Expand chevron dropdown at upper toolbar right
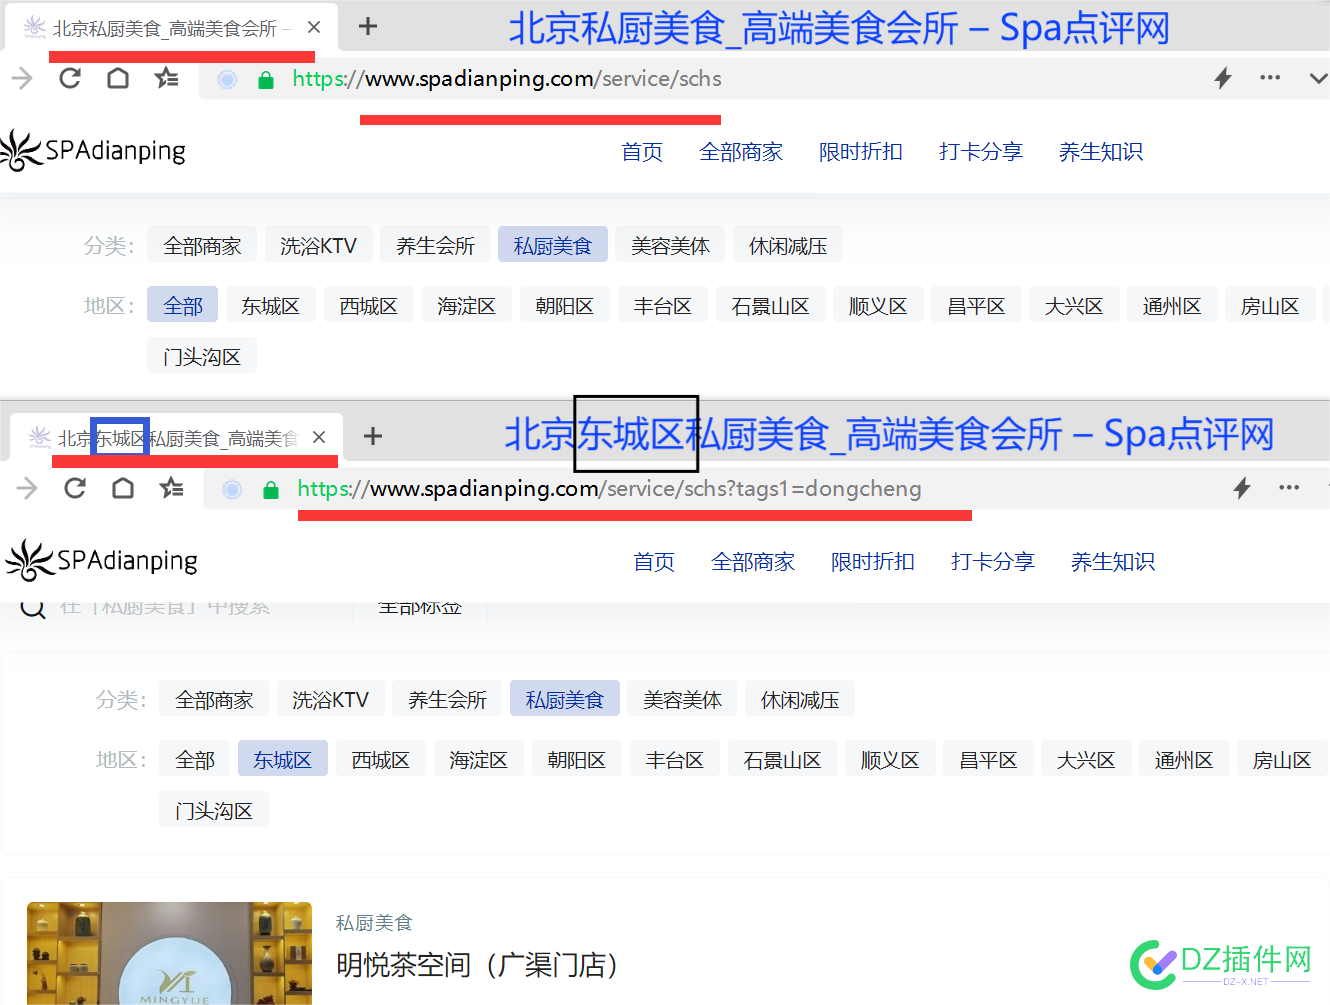This screenshot has height=1005, width=1330. (x=1318, y=78)
